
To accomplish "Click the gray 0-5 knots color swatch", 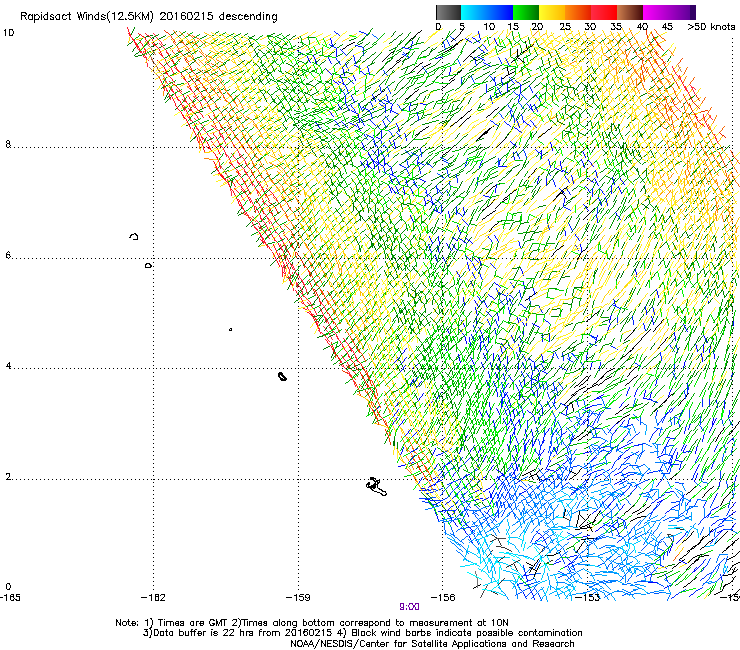I will (448, 12).
